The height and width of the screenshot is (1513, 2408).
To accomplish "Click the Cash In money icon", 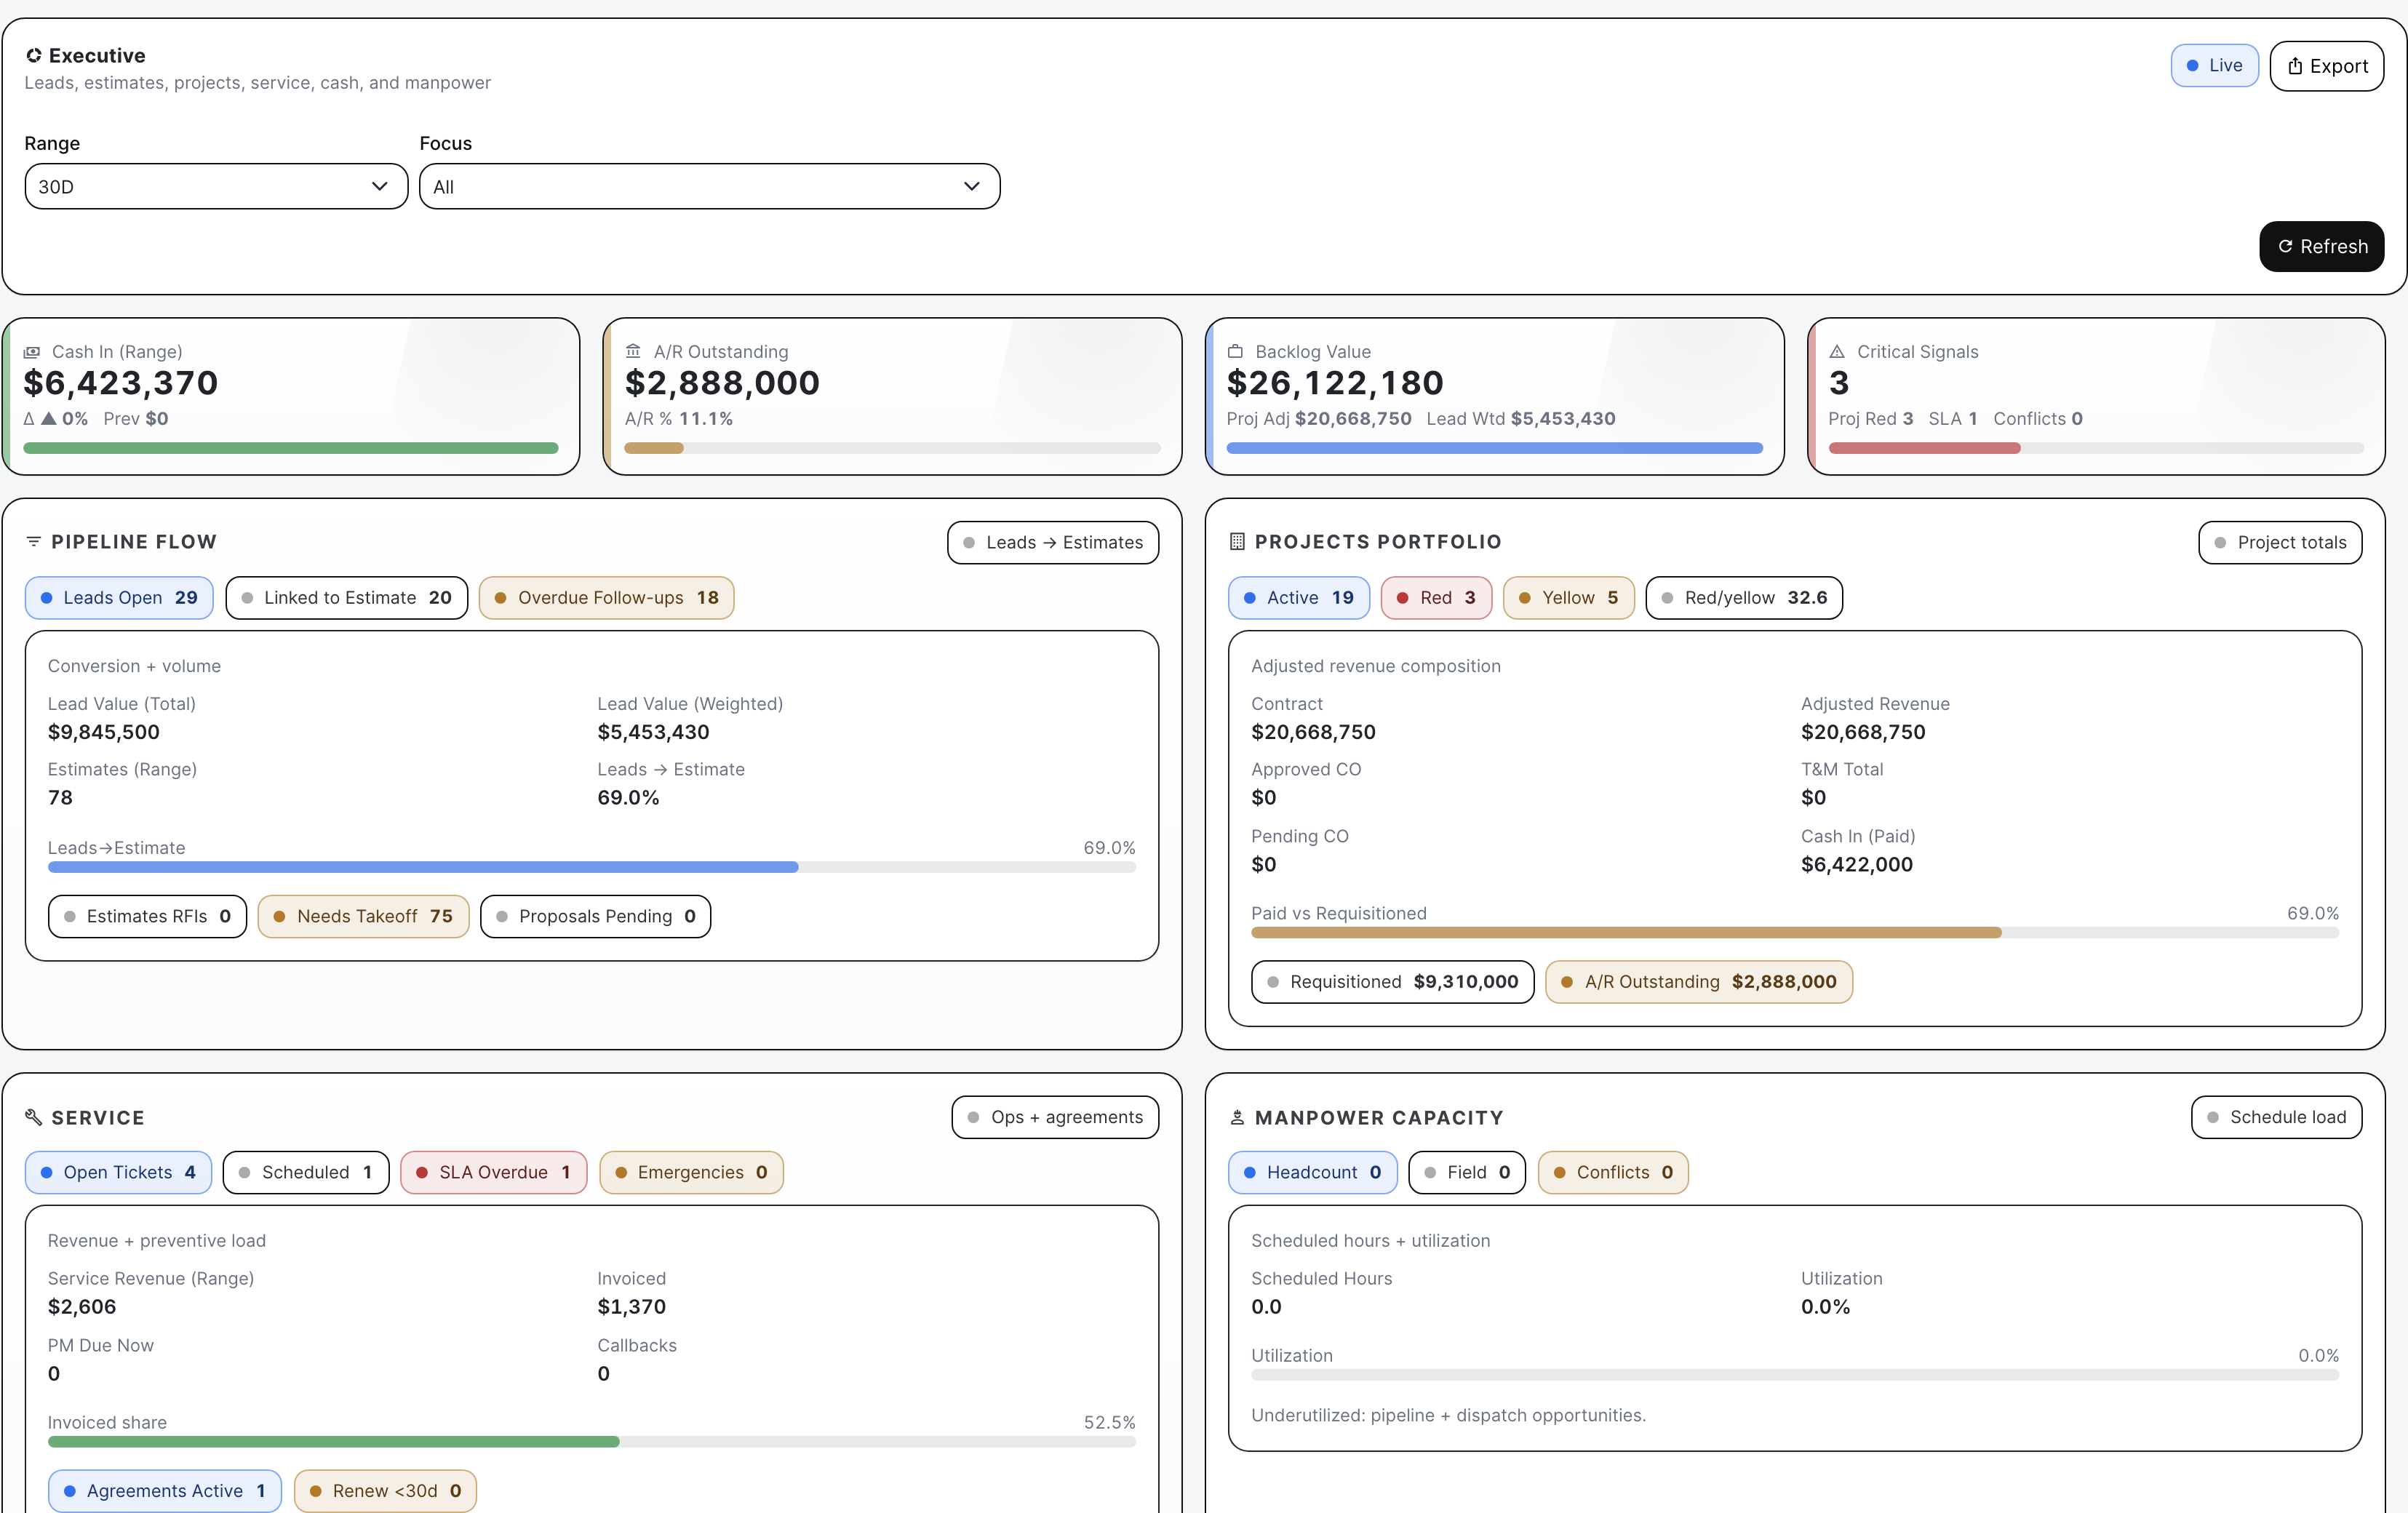I will (x=32, y=352).
